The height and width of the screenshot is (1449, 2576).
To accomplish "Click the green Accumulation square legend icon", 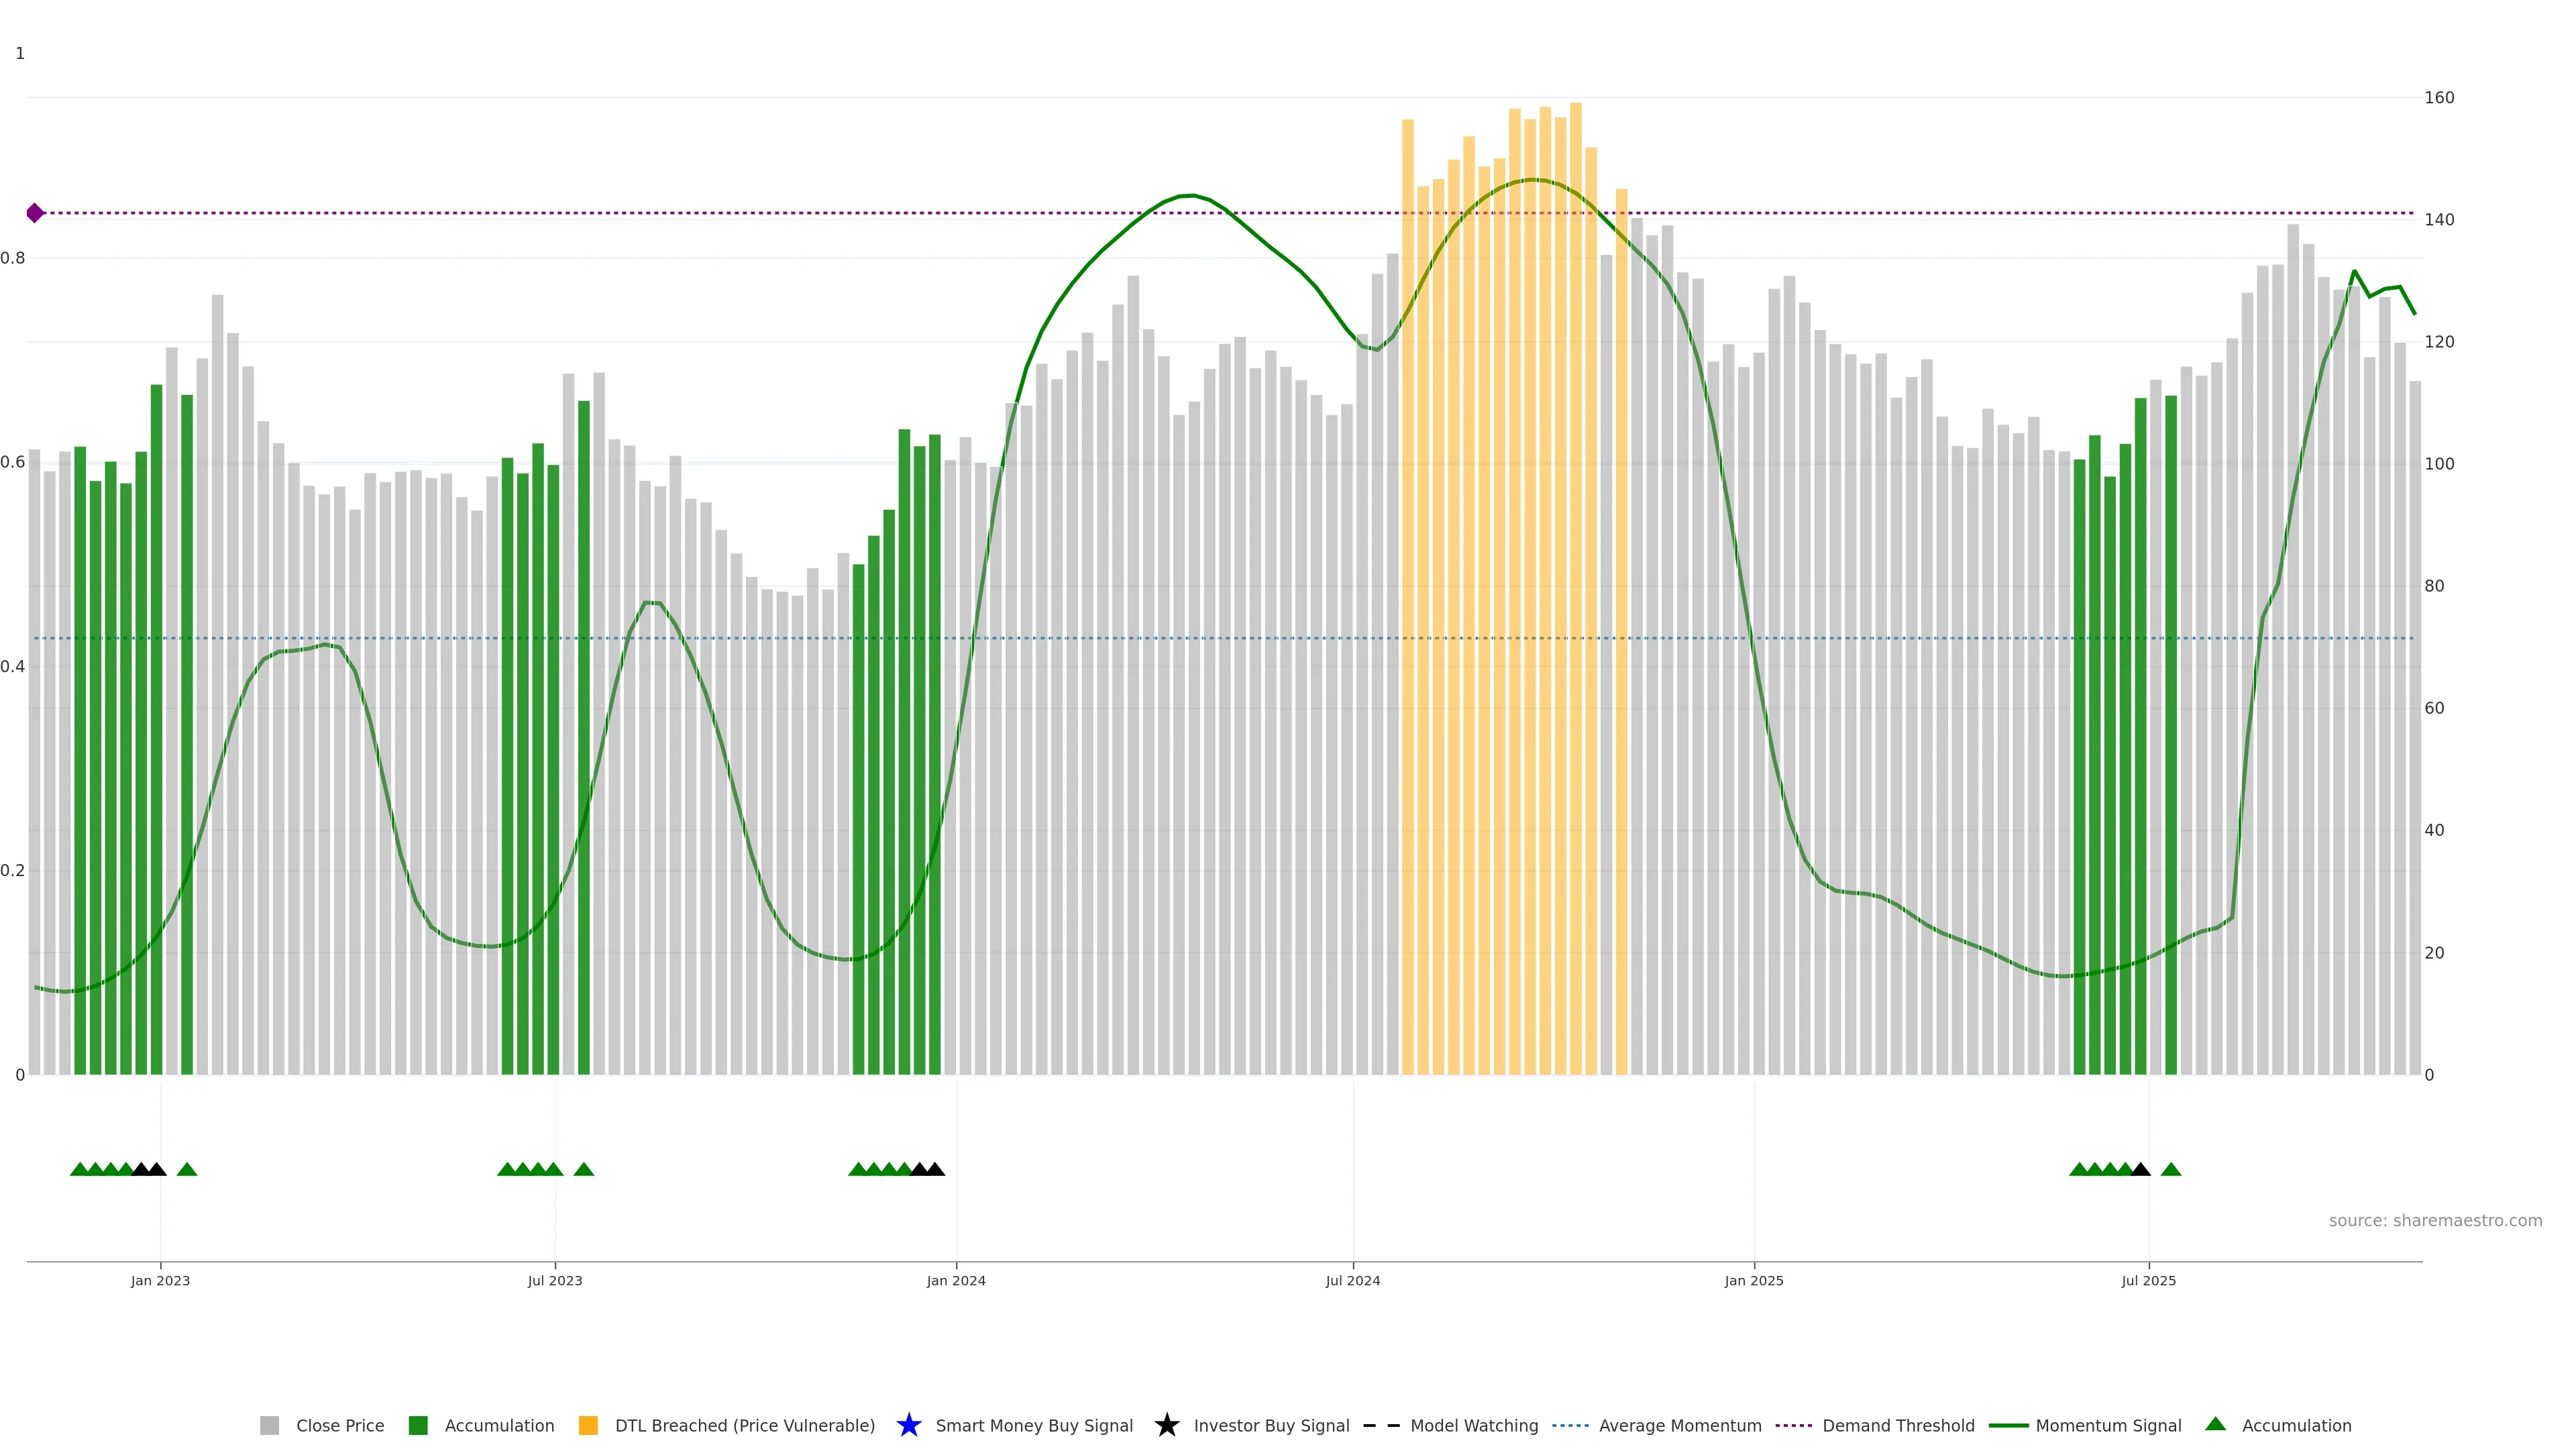I will (418, 1425).
